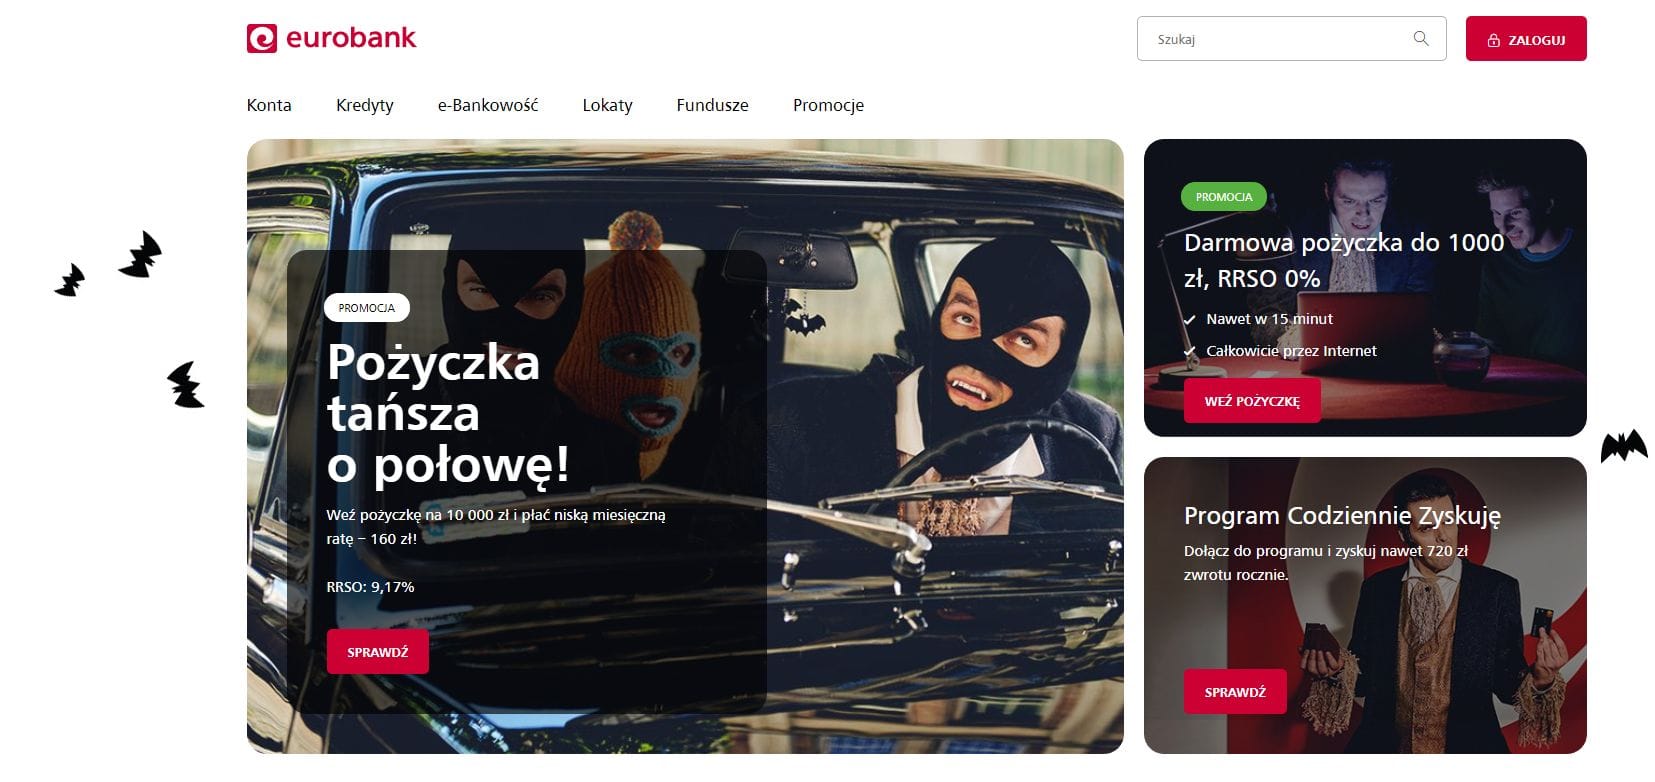Click Sprawdź under Program Codziennie Zyskuję
The width and height of the screenshot is (1655, 782).
tap(1235, 692)
